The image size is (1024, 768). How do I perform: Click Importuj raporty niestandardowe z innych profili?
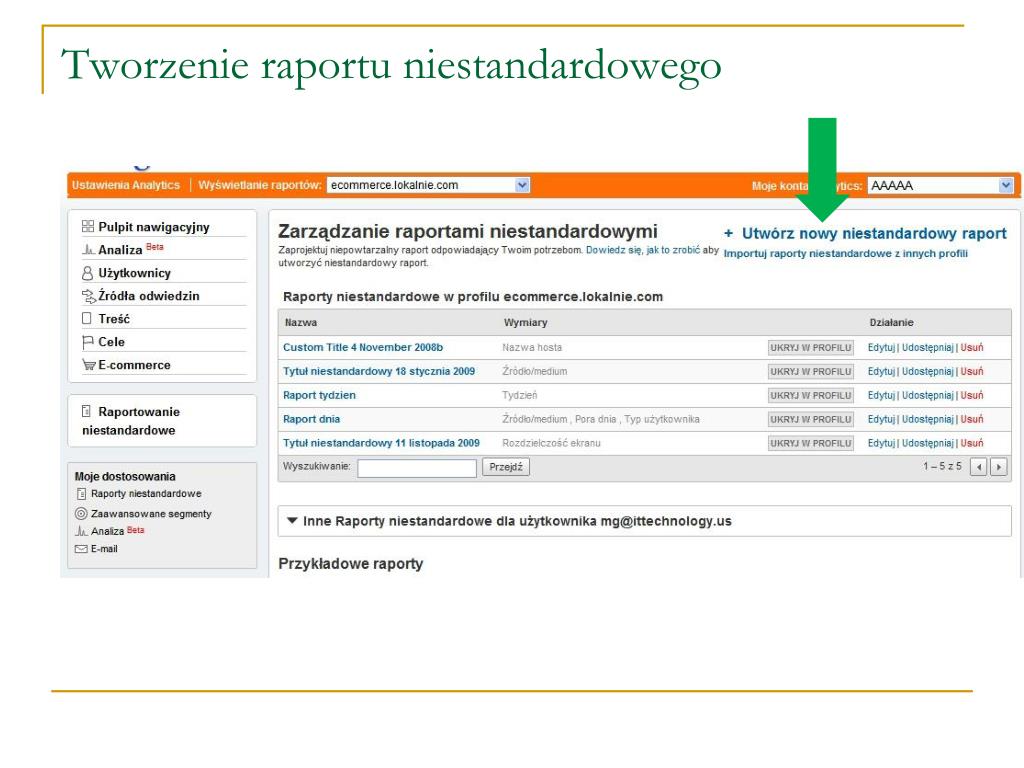point(846,253)
